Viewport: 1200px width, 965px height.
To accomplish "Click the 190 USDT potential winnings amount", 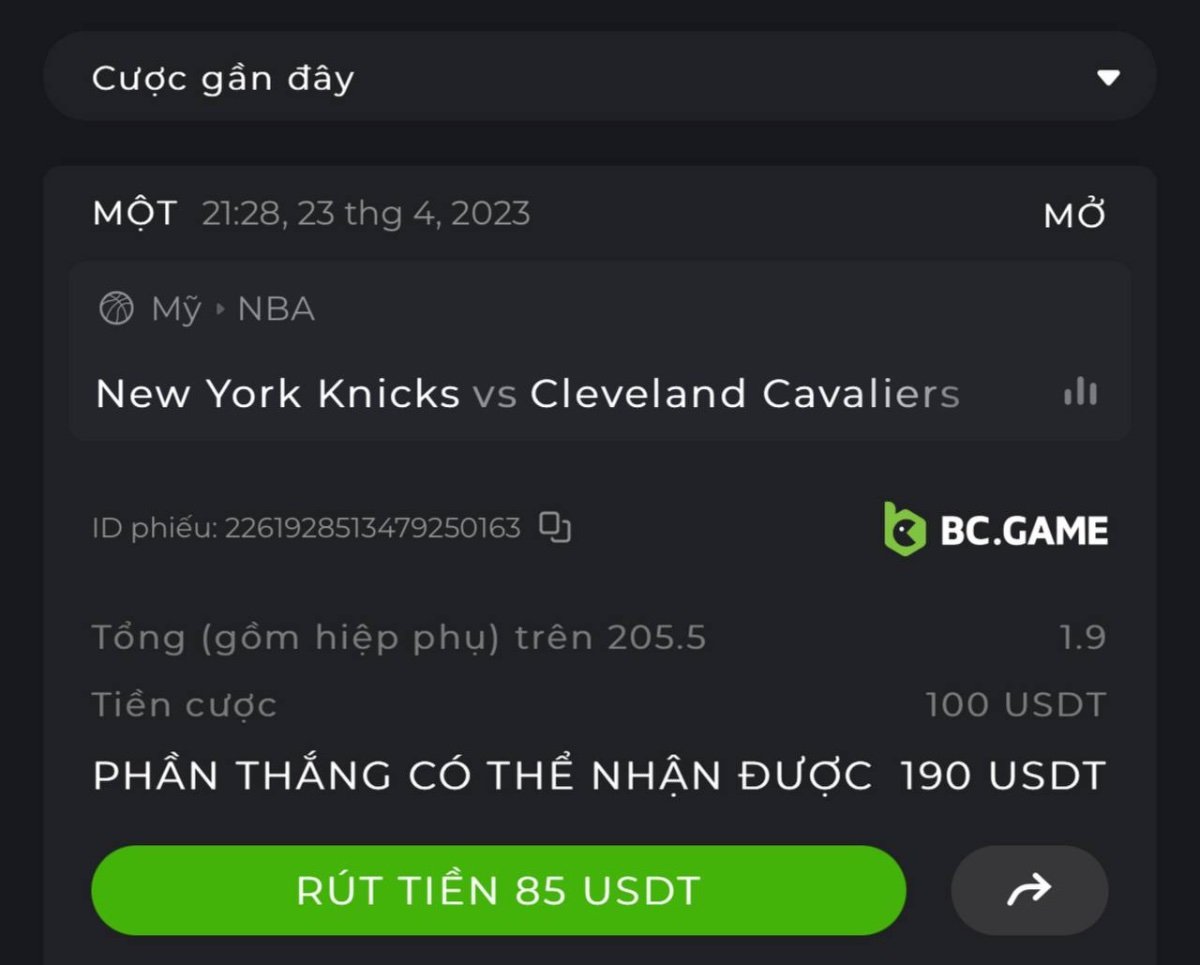I will (1003, 776).
